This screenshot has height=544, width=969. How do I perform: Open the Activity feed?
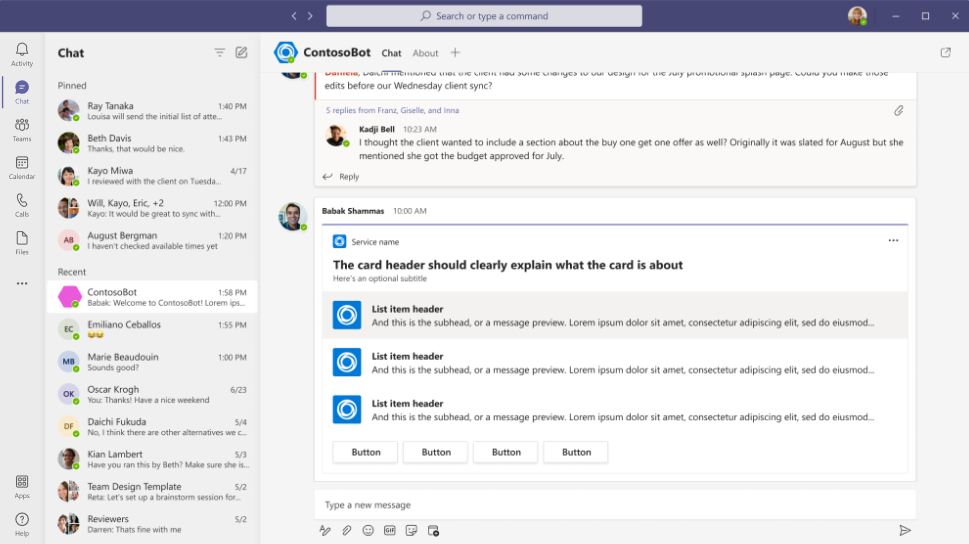[x=22, y=54]
